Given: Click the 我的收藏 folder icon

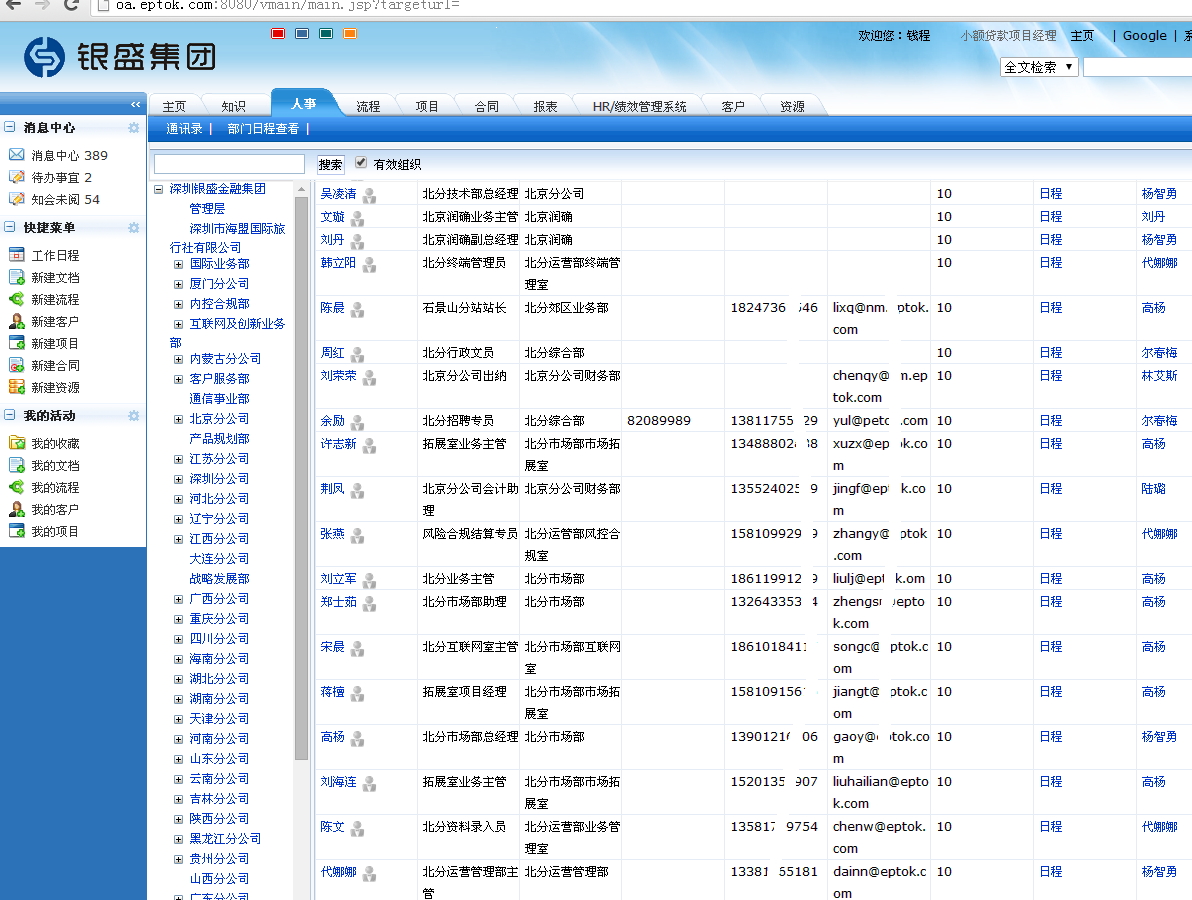Looking at the screenshot, I should click(x=17, y=442).
